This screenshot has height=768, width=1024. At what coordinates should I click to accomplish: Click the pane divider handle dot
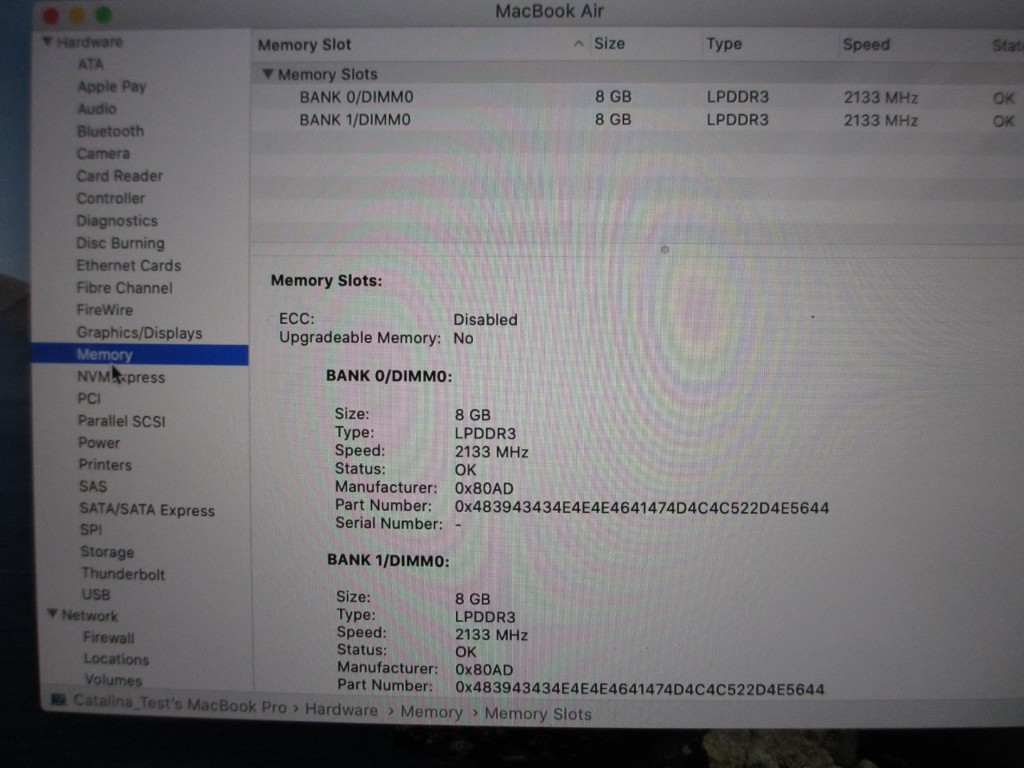pos(665,249)
